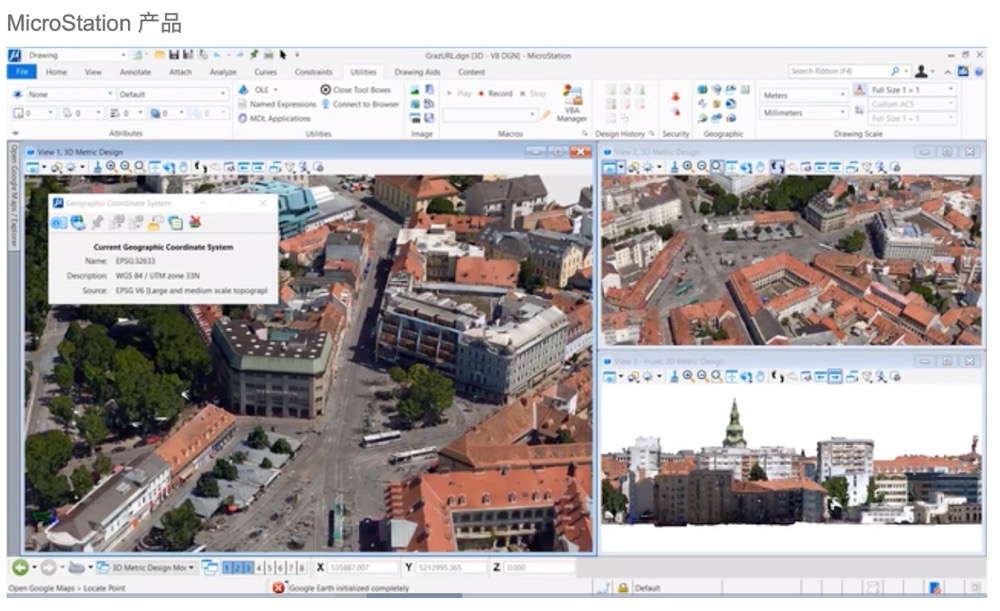Toggle view 8 button in view groups
This screenshot has height=611, width=1000.
301,567
